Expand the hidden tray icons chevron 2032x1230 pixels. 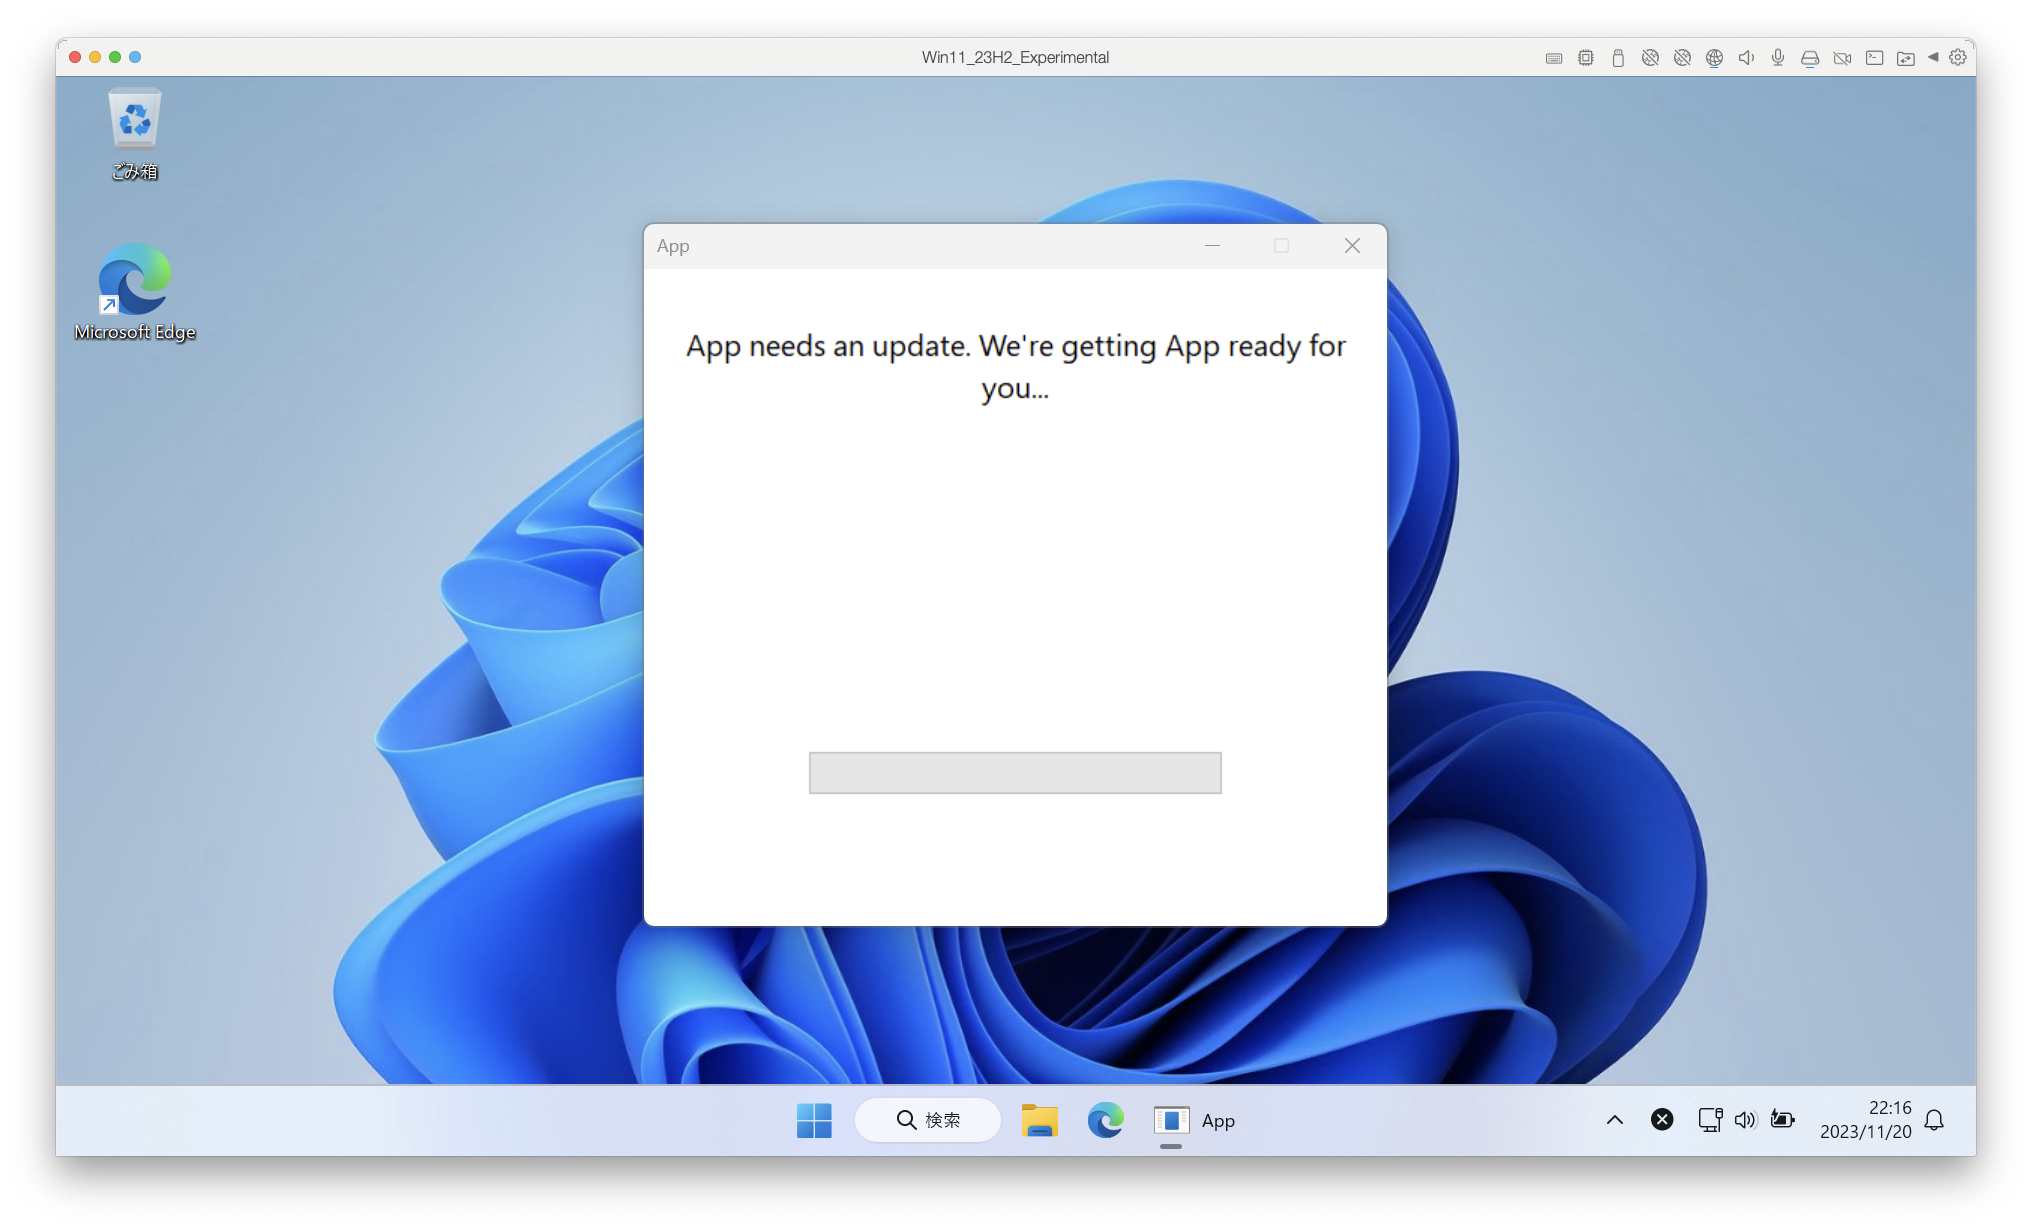pyautogui.click(x=1615, y=1120)
